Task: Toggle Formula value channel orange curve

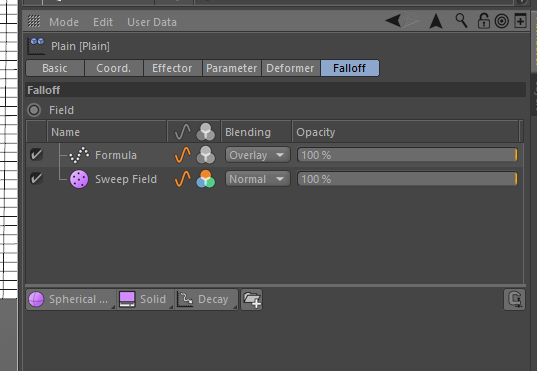Action: click(x=183, y=154)
